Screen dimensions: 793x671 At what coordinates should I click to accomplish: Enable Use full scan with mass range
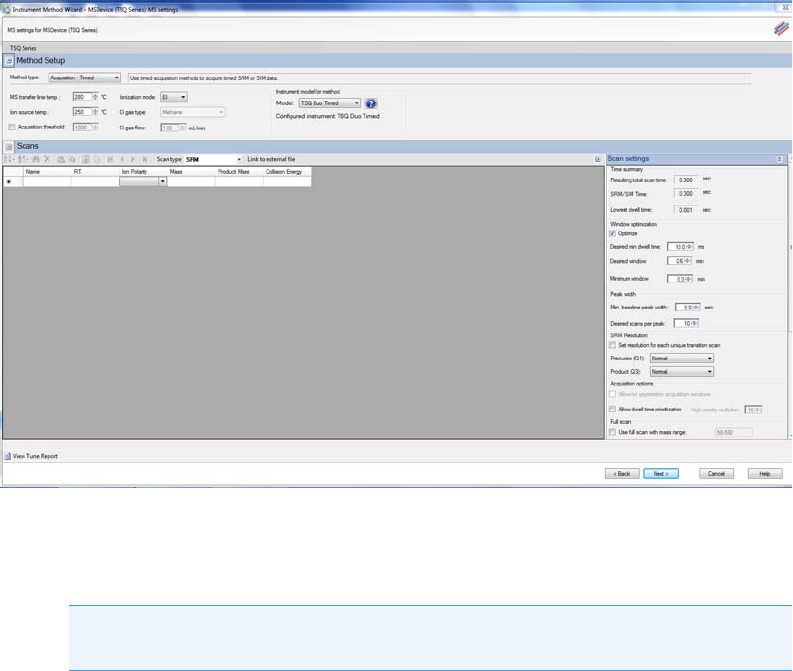612,432
